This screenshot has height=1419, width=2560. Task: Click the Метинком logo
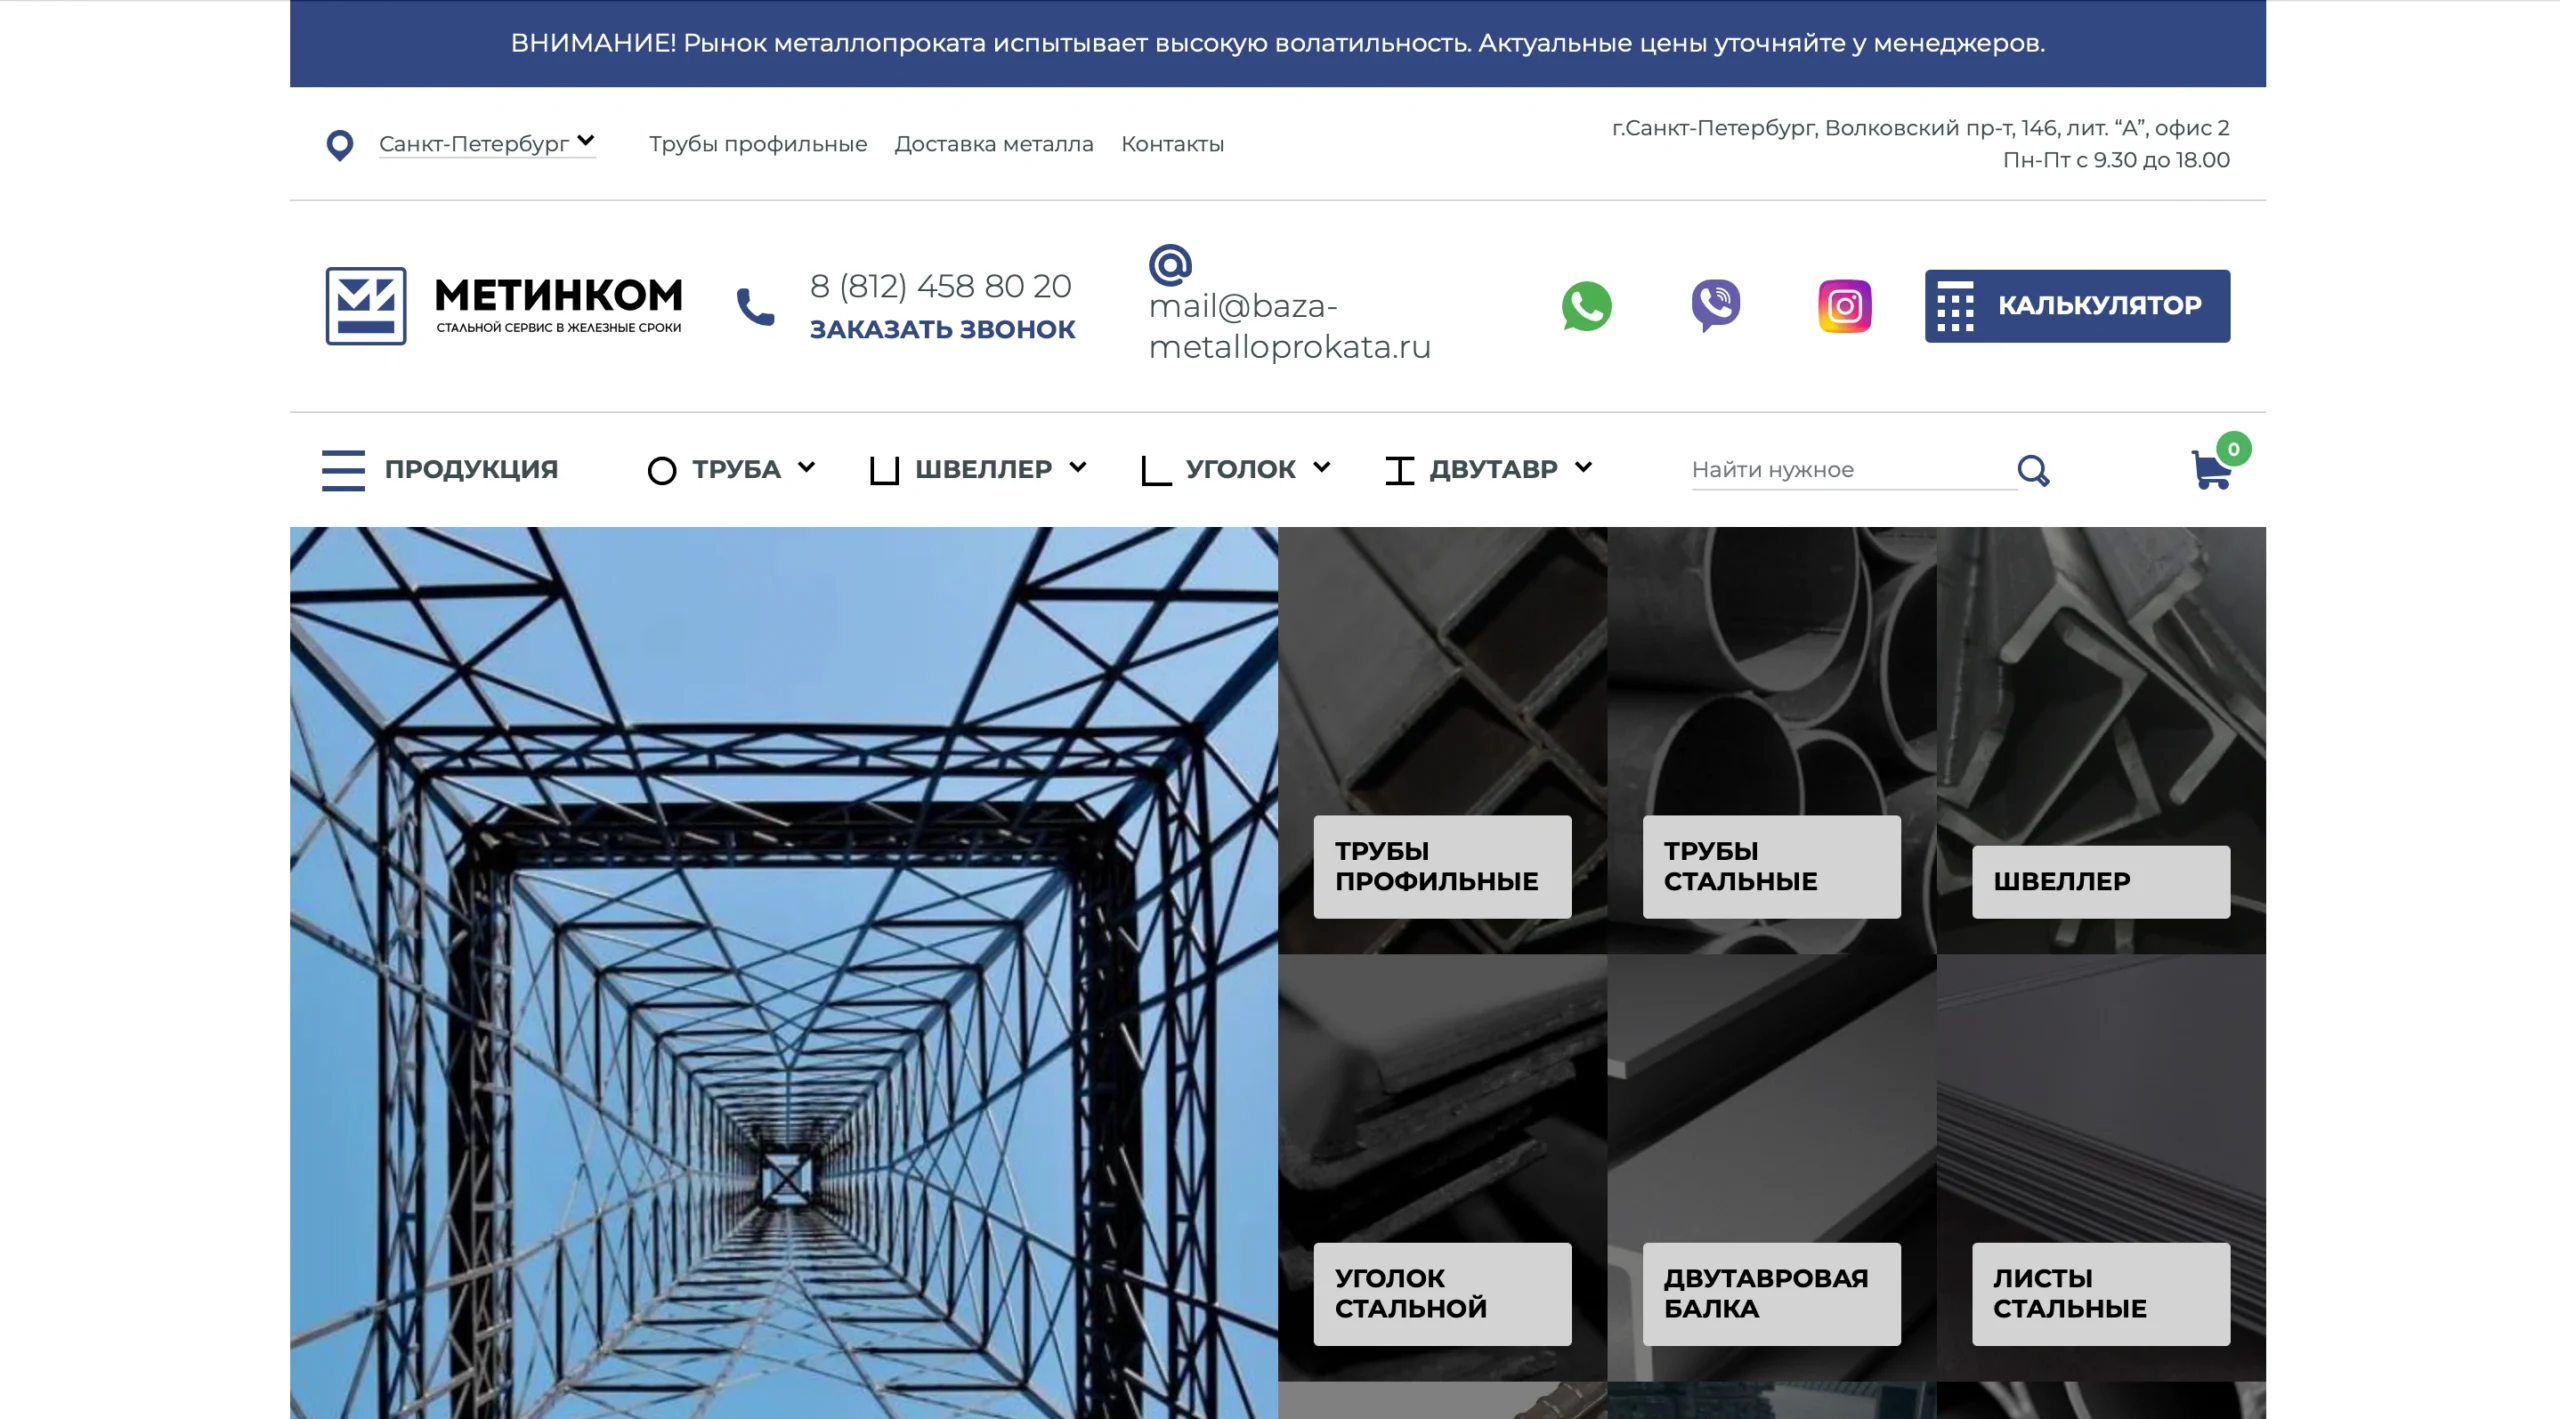pos(504,306)
